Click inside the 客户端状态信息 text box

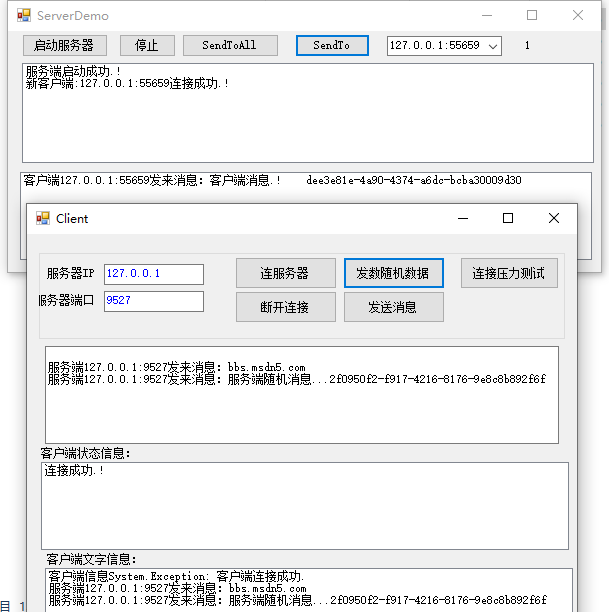tap(305, 505)
